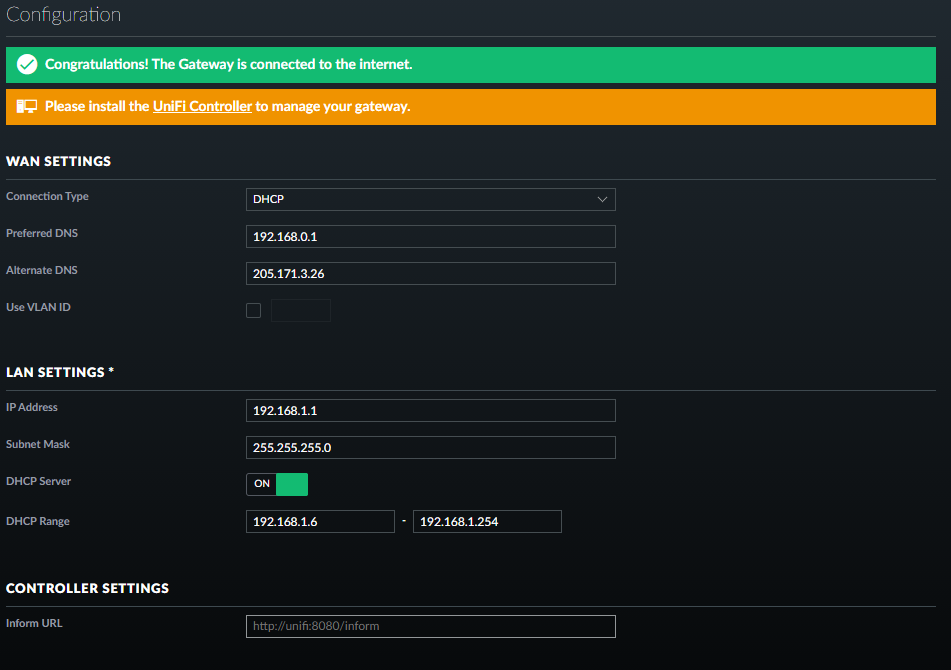Click the Use VLAN ID label
The height and width of the screenshot is (670, 951).
(38, 307)
